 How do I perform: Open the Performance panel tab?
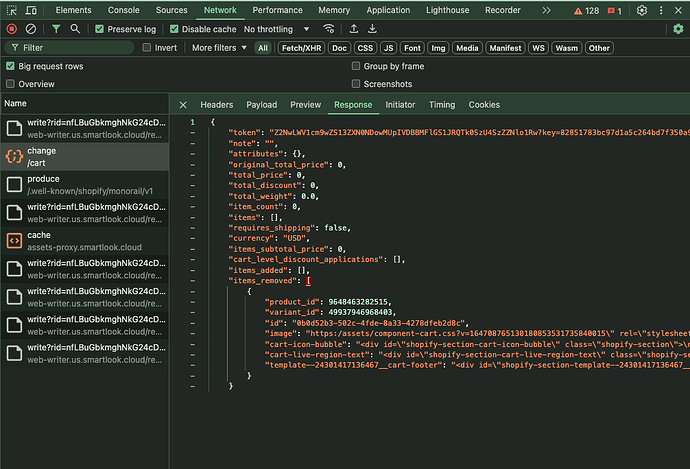(x=280, y=10)
